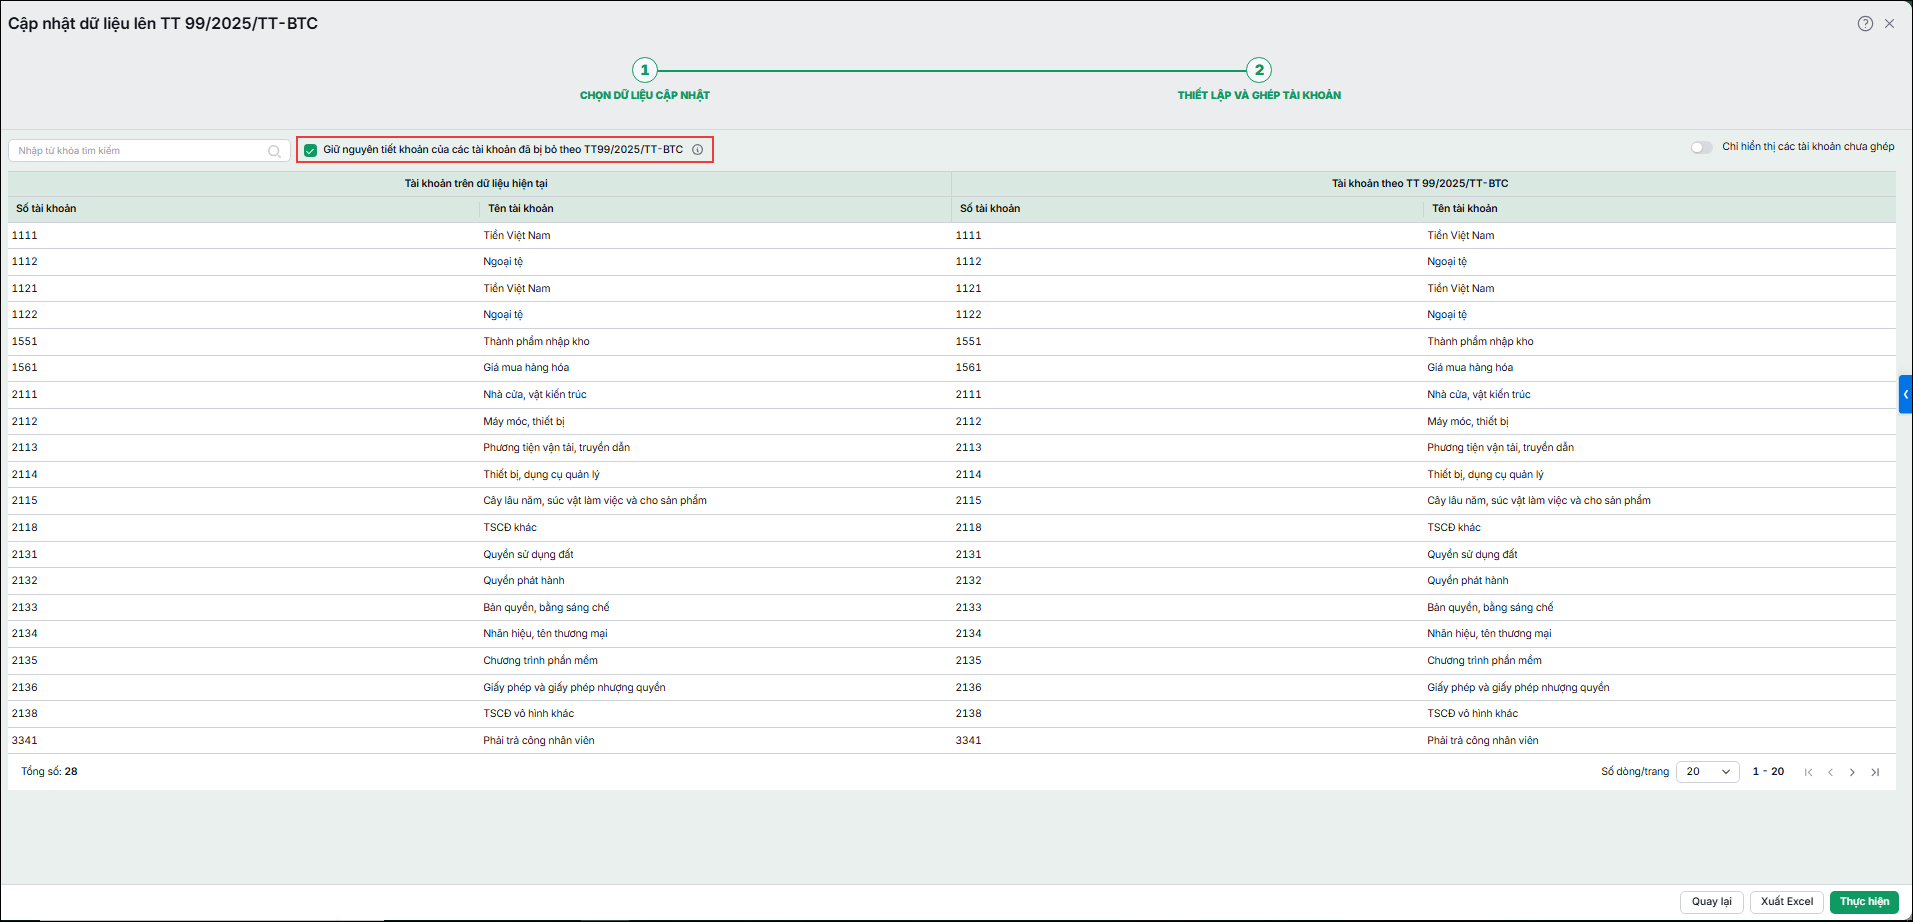Click right 'Nhãn hiệu, tên thương mại' cell

tap(1489, 634)
